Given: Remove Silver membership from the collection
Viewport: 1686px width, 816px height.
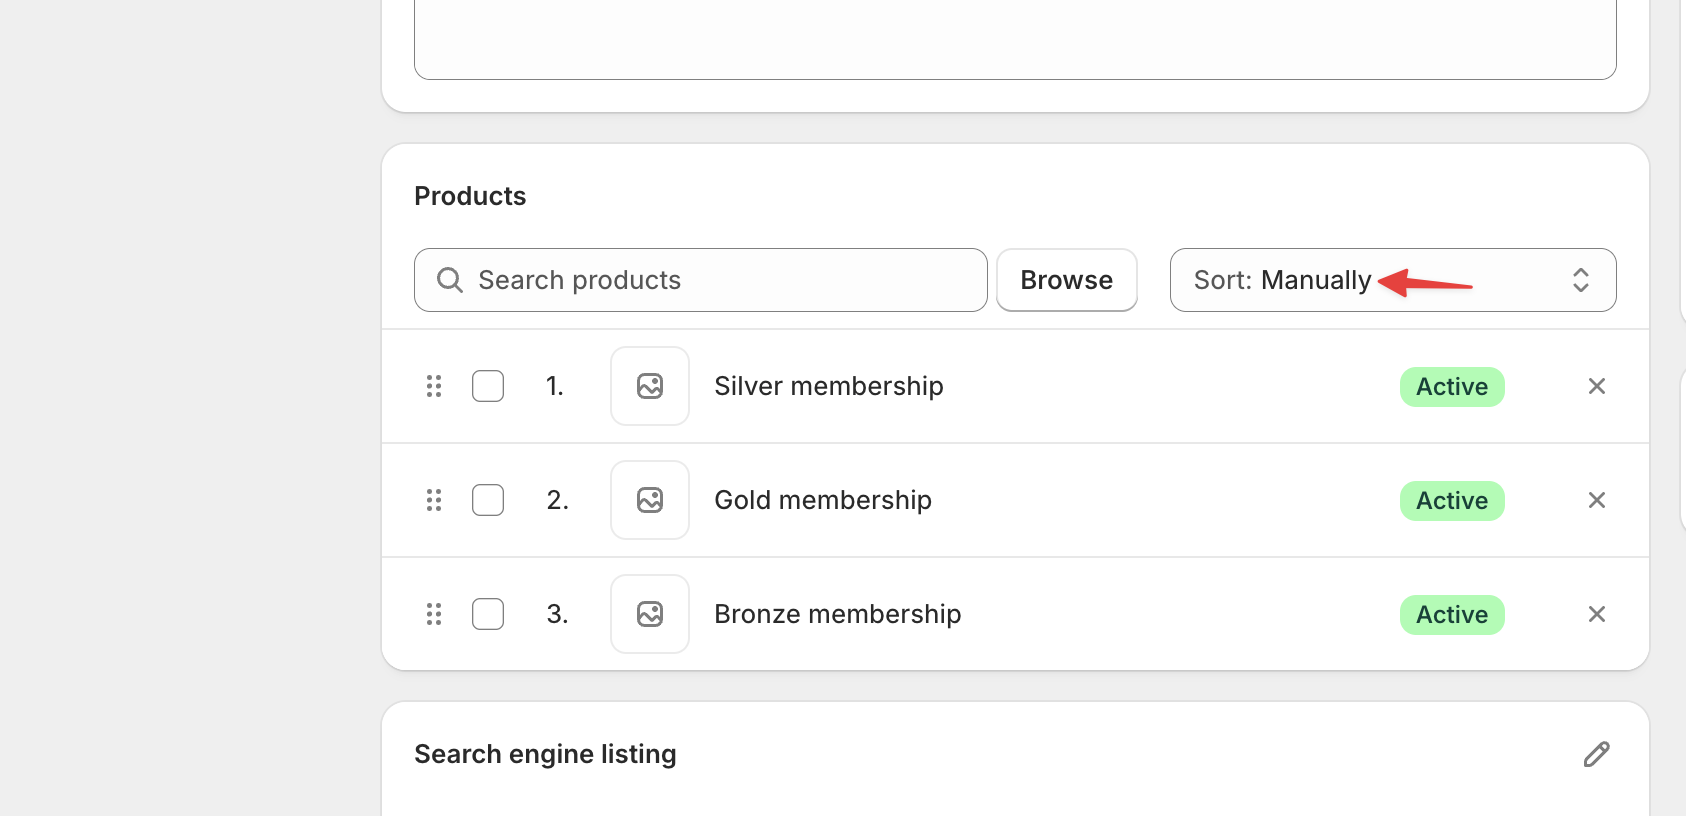Looking at the screenshot, I should 1596,386.
